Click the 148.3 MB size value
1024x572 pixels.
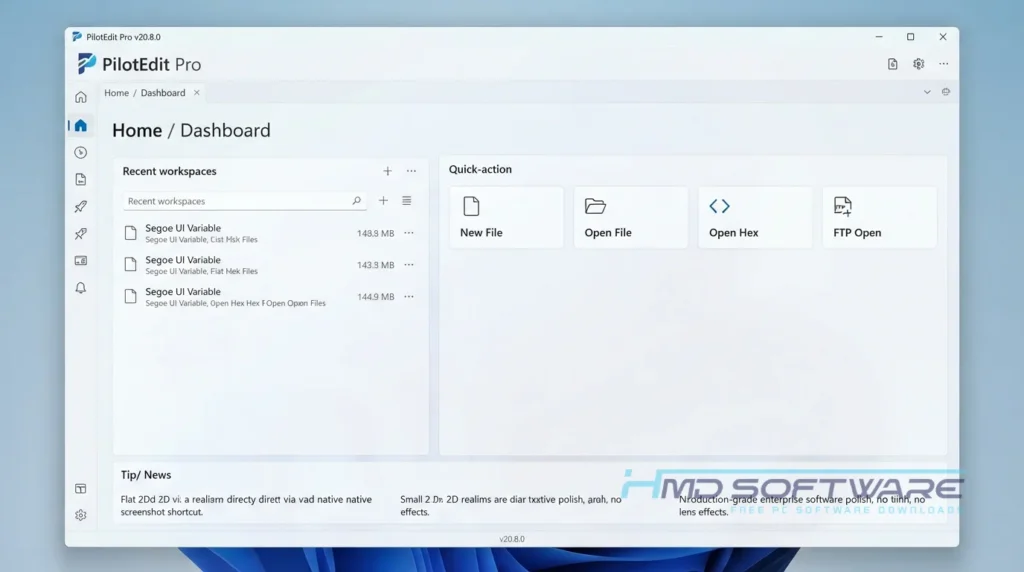pyautogui.click(x=376, y=233)
